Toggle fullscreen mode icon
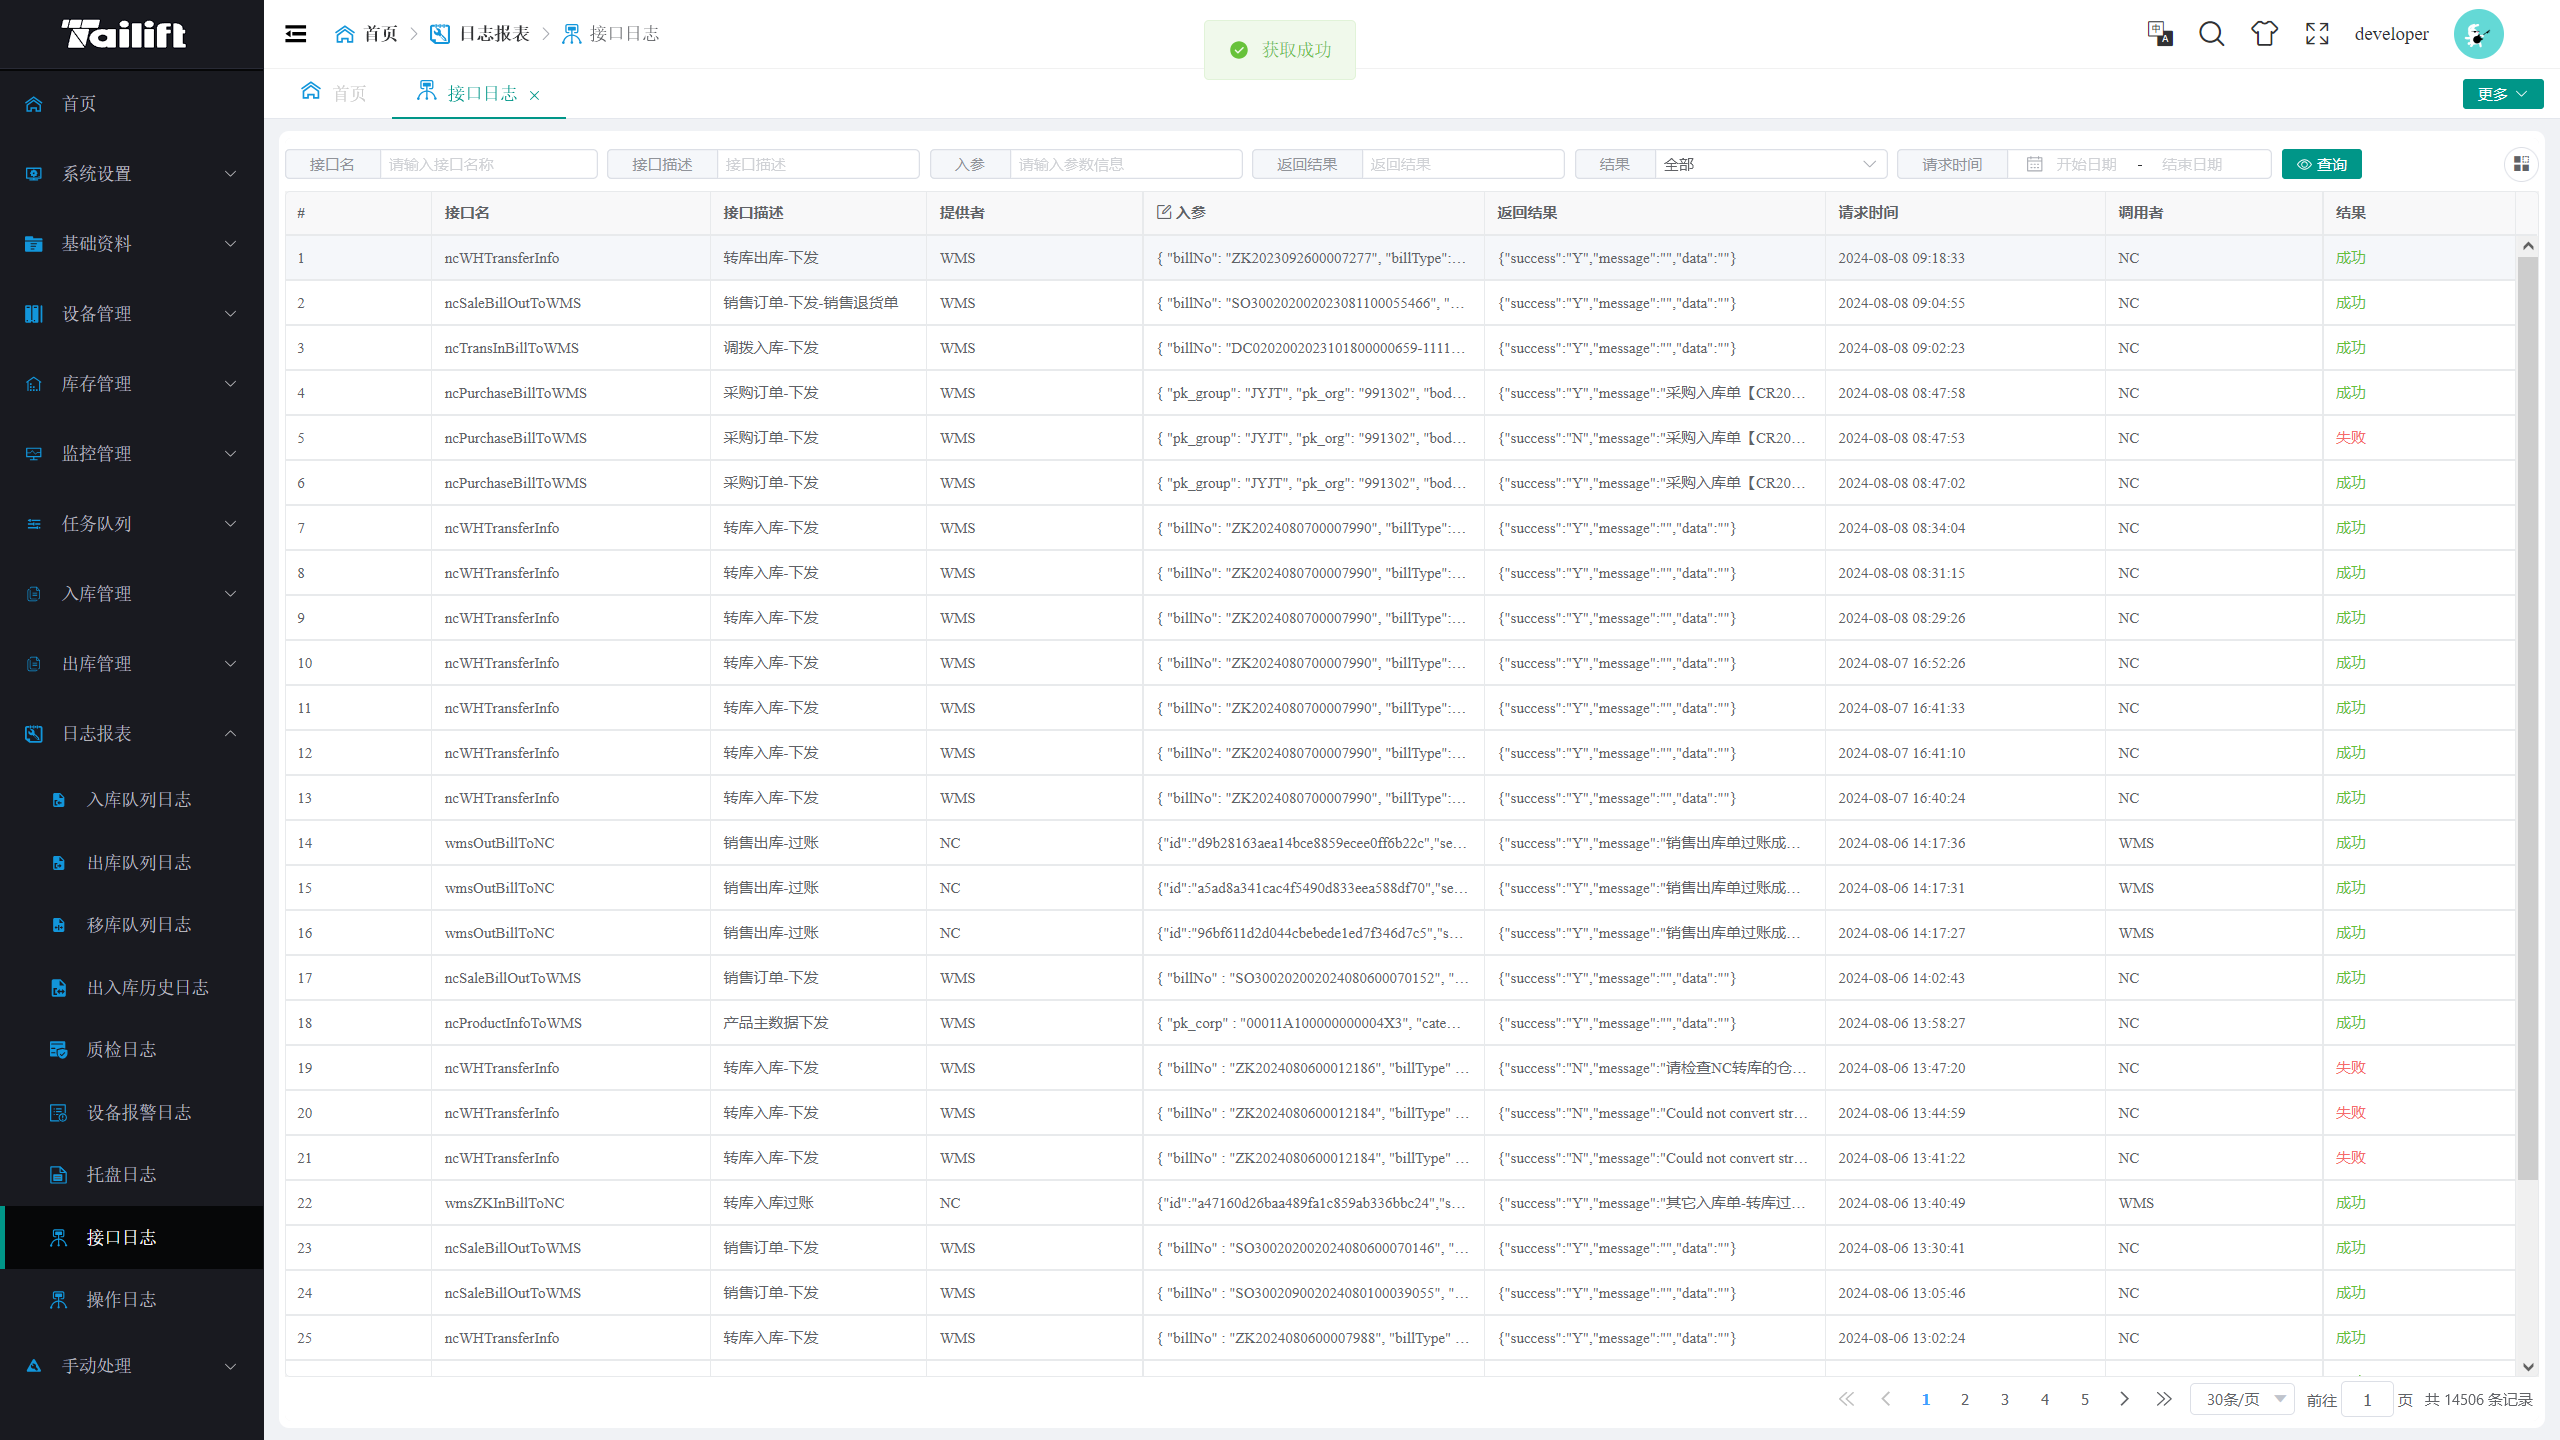The image size is (2560, 1440). (x=2317, y=34)
